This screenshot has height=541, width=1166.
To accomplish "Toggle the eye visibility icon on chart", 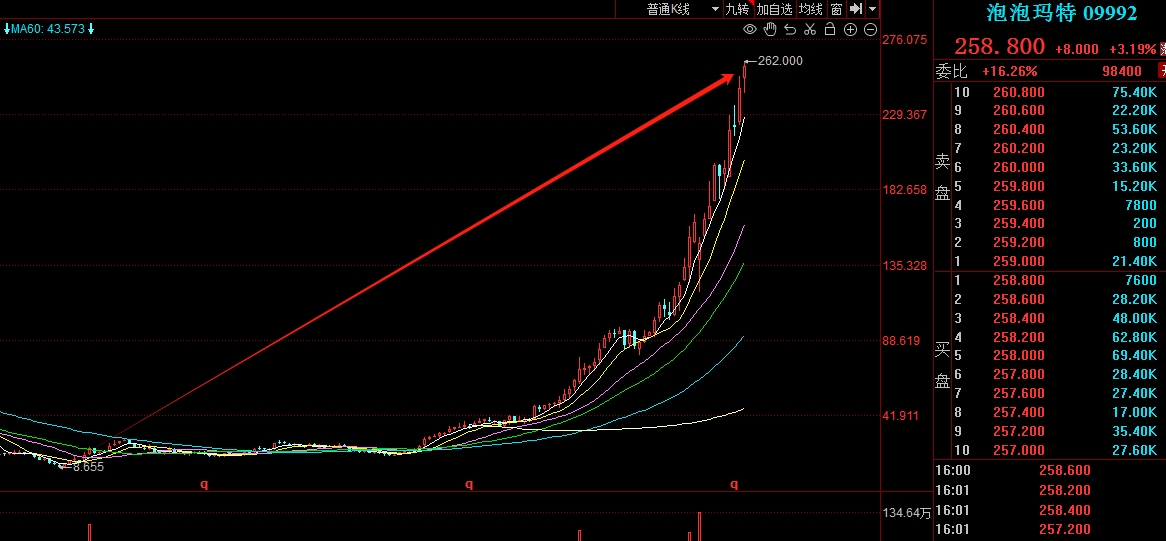I will coord(750,29).
